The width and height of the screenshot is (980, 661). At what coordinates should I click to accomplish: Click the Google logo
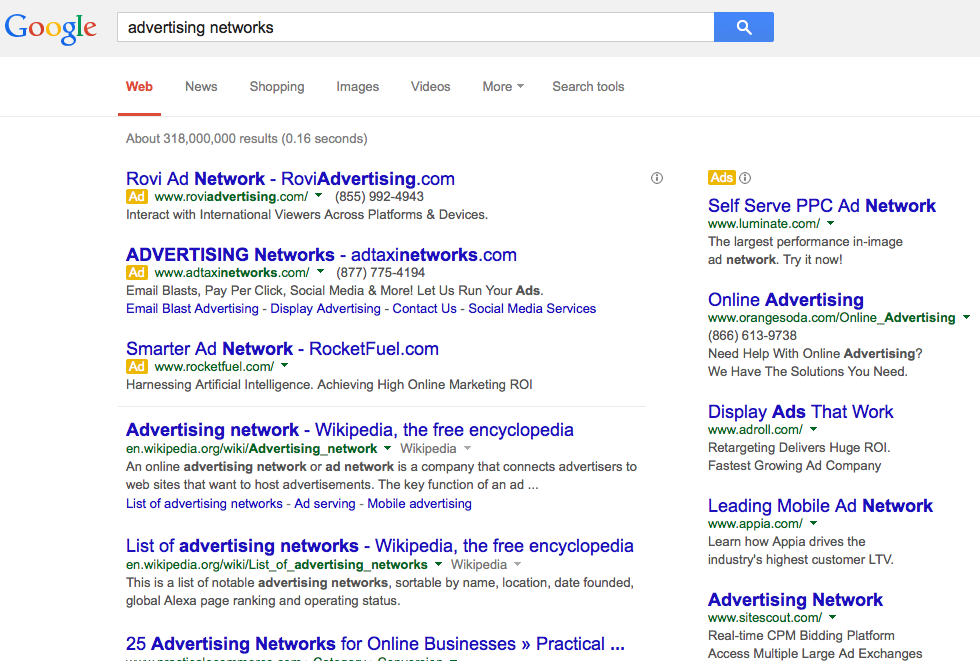(x=50, y=27)
